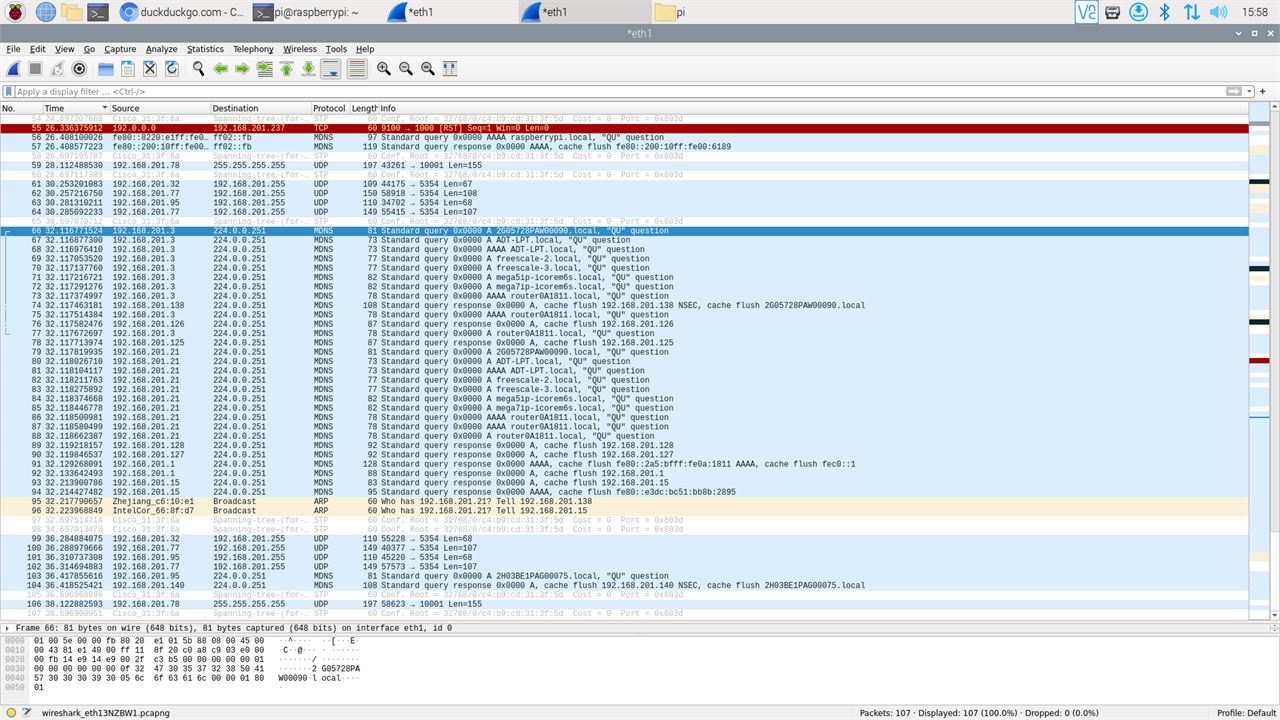Save this capture file from toolbar
This screenshot has height=720, width=1280.
(x=128, y=69)
